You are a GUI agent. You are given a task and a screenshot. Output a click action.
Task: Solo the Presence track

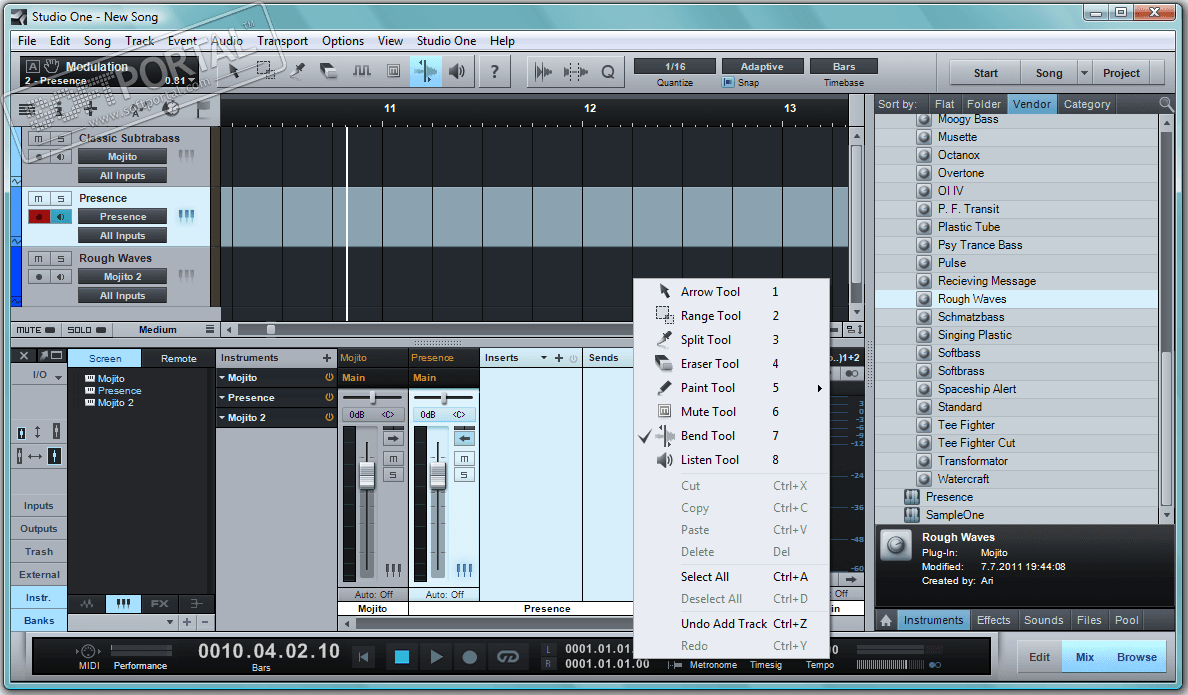(x=61, y=198)
